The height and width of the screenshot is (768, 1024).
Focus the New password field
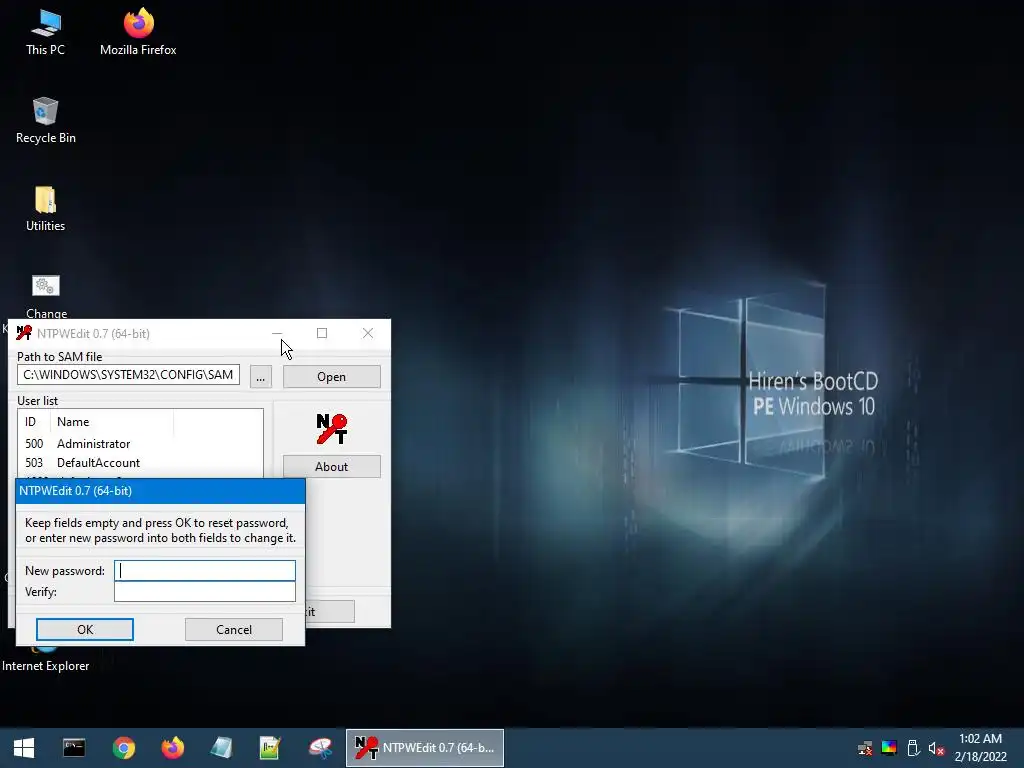(205, 570)
